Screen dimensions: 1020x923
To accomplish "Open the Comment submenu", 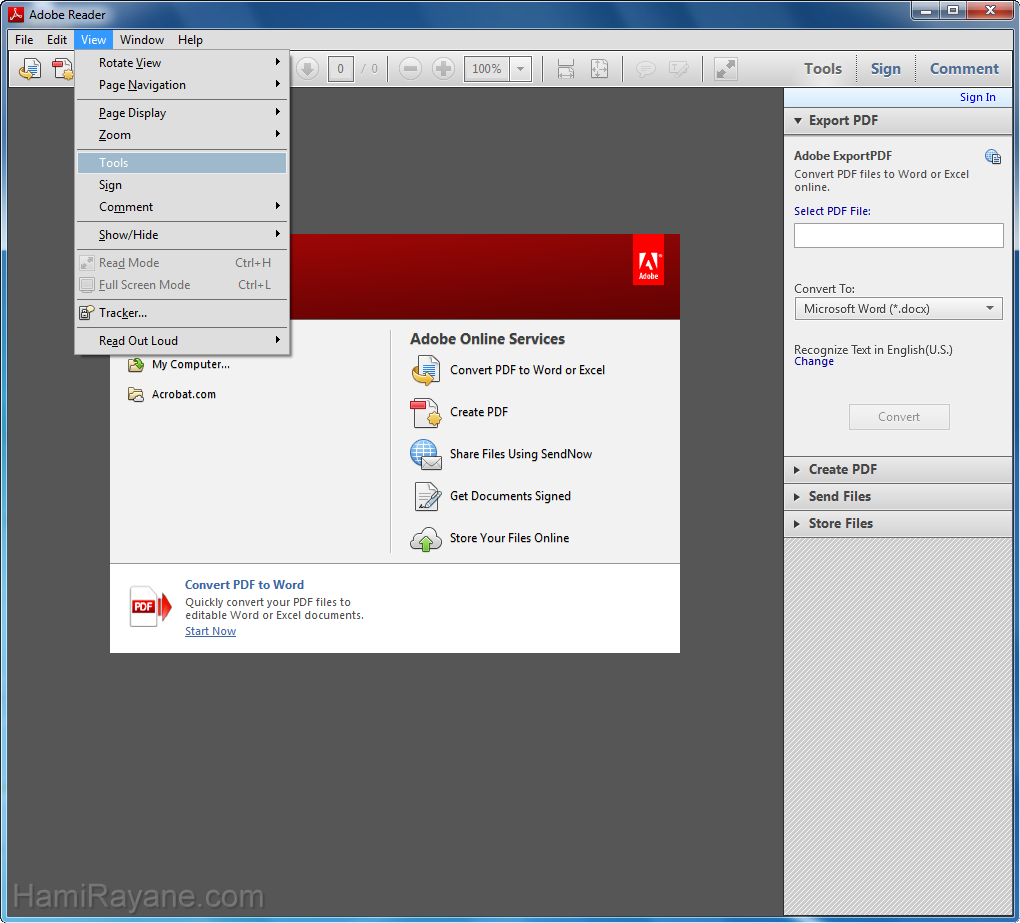I will click(182, 207).
